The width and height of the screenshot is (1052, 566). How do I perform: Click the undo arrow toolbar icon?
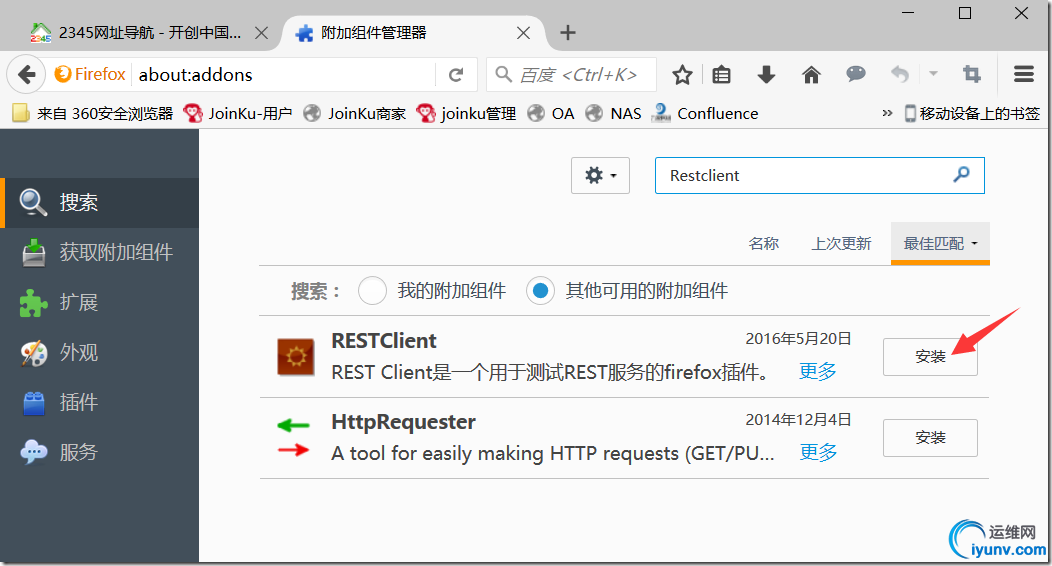click(900, 74)
